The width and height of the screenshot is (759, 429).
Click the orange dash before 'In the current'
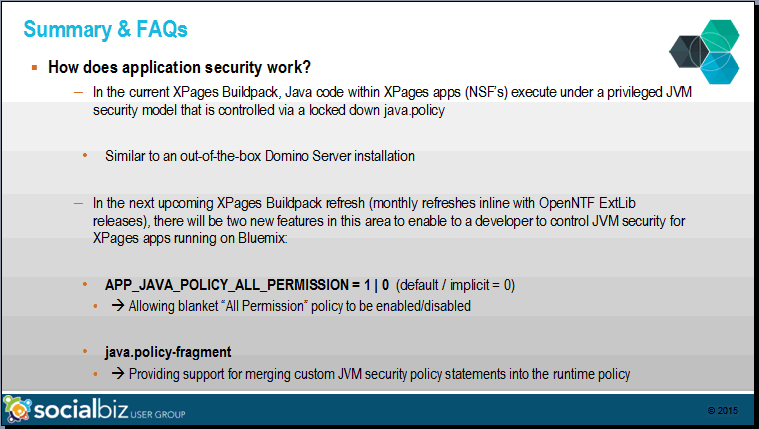[78, 92]
